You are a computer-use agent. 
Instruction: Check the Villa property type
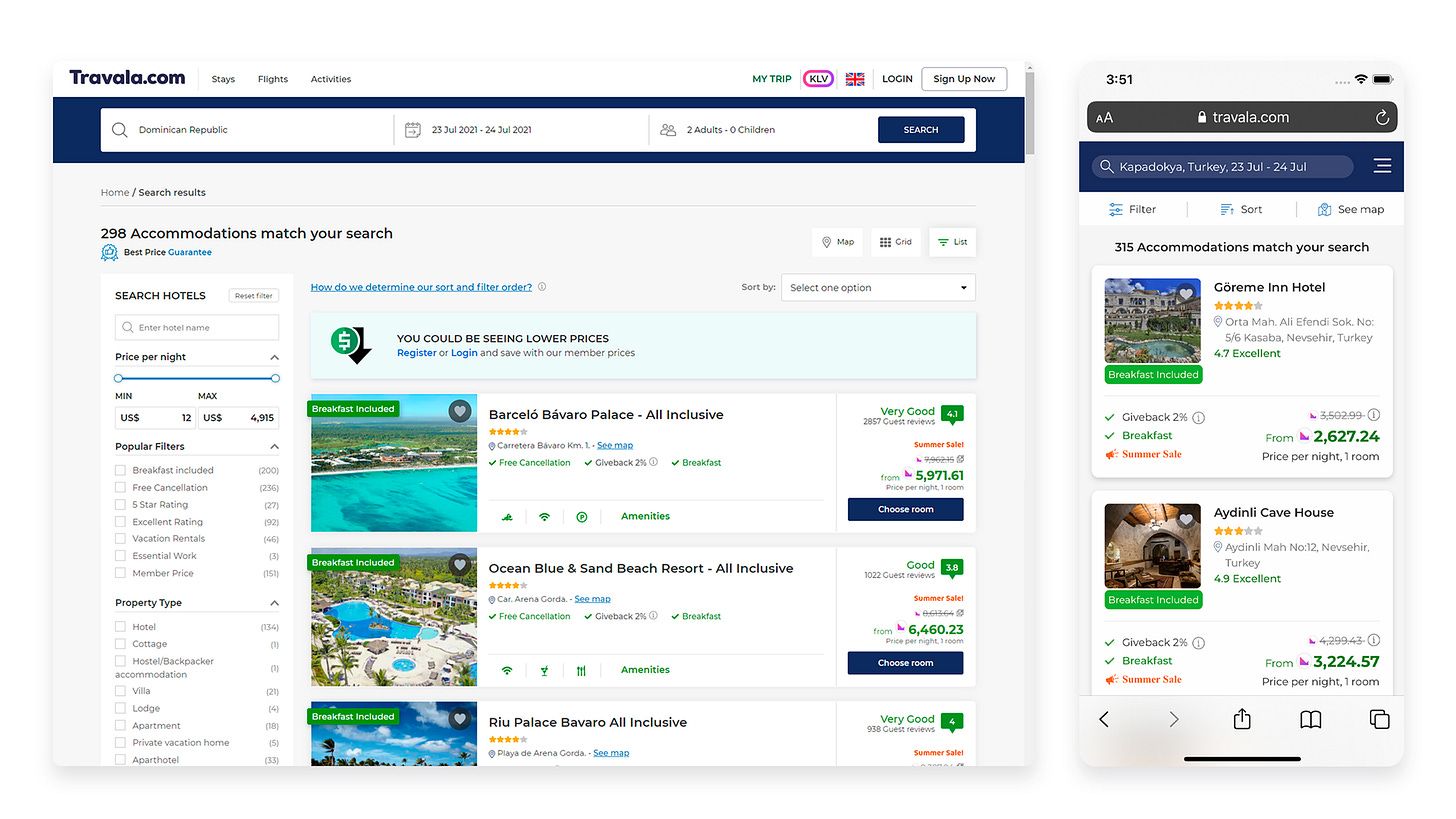tap(120, 691)
